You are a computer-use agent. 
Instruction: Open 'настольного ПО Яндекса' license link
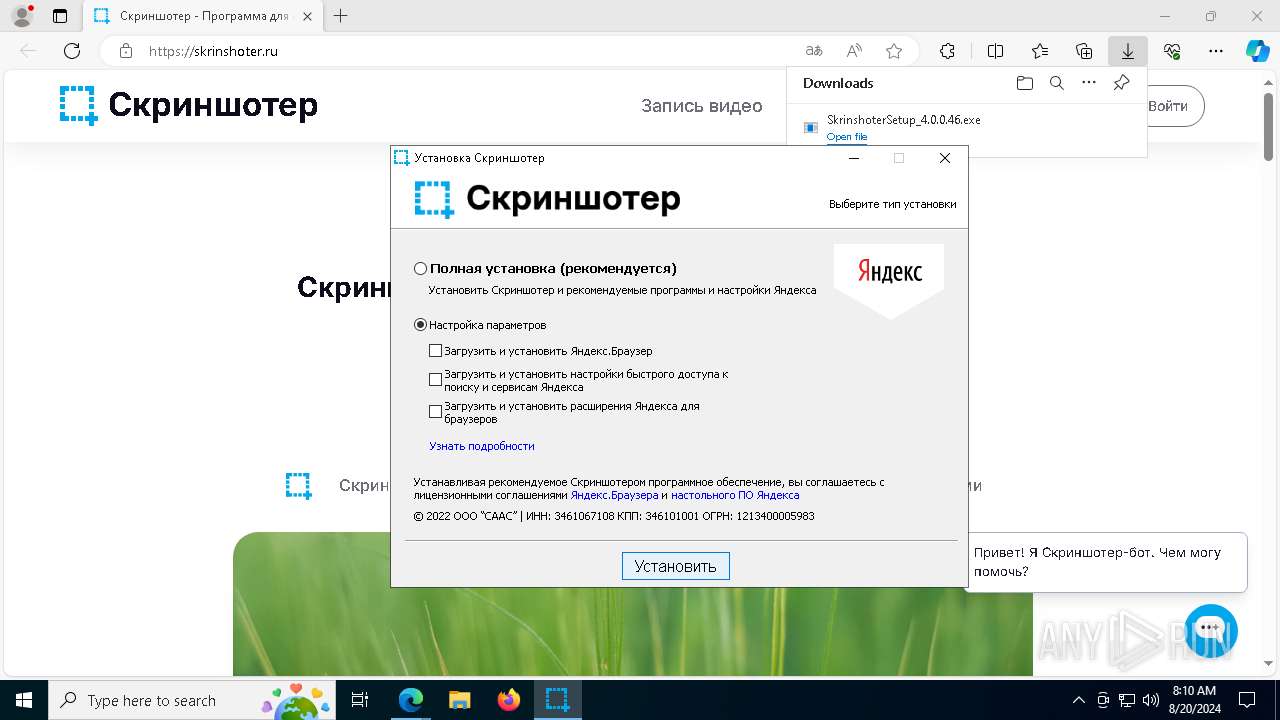pos(735,495)
